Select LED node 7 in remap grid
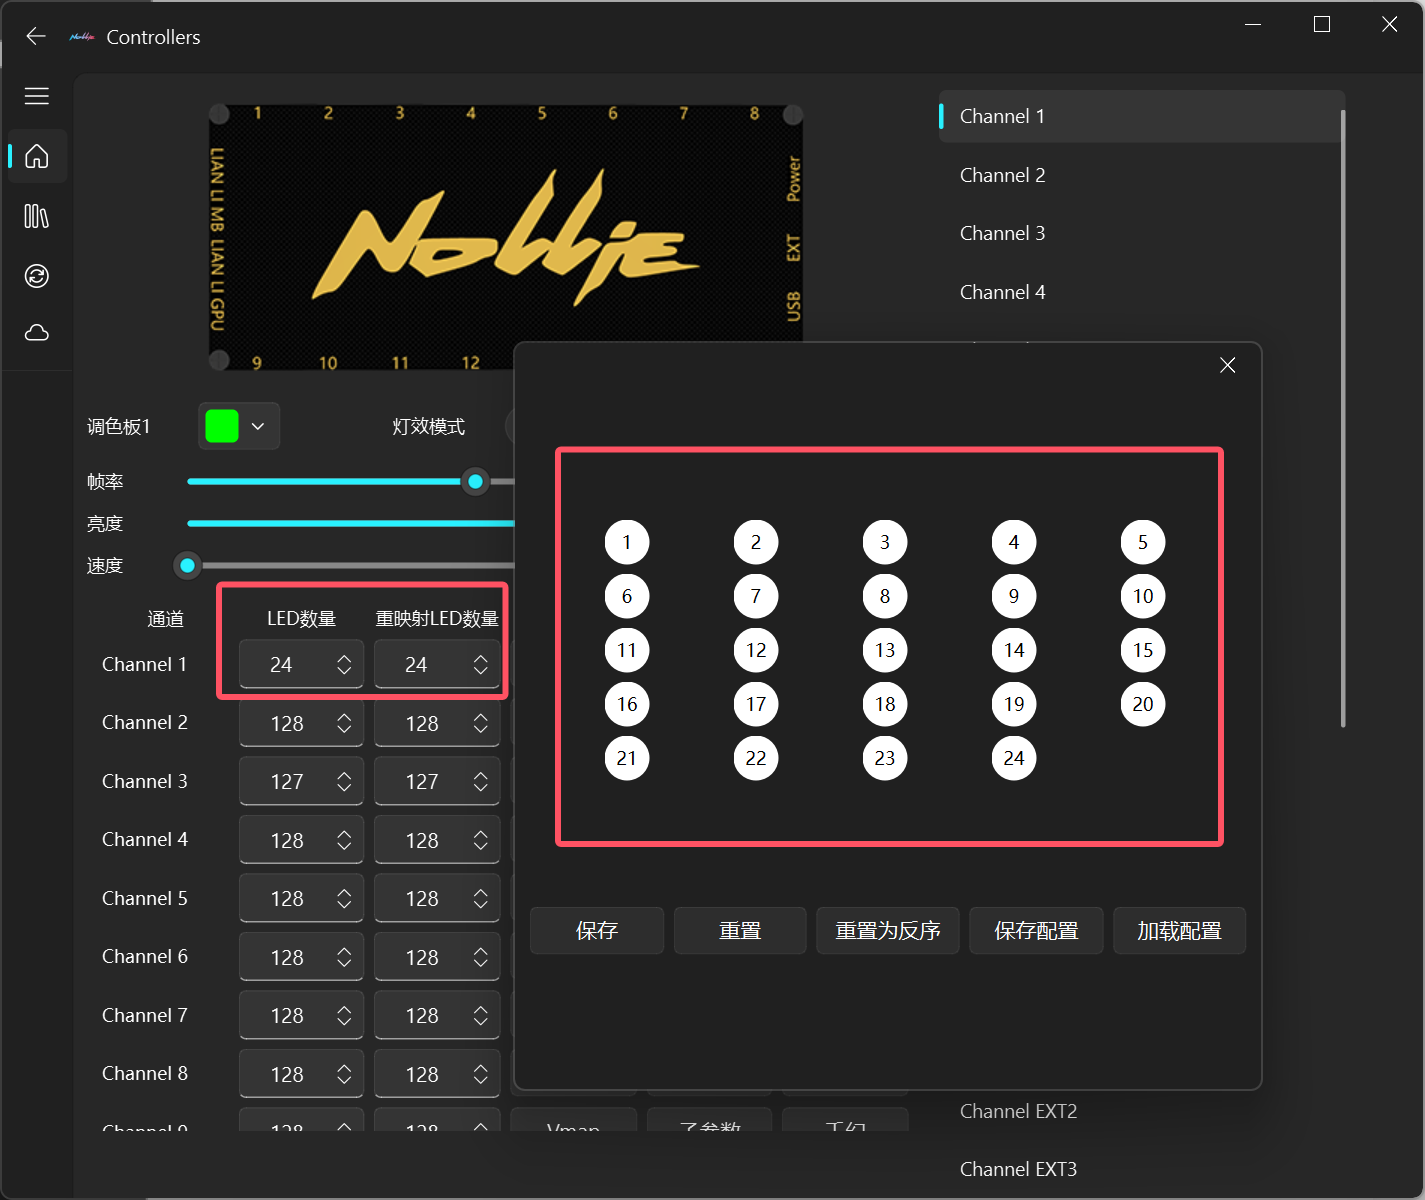Screen dimensions: 1425x1200 point(756,597)
